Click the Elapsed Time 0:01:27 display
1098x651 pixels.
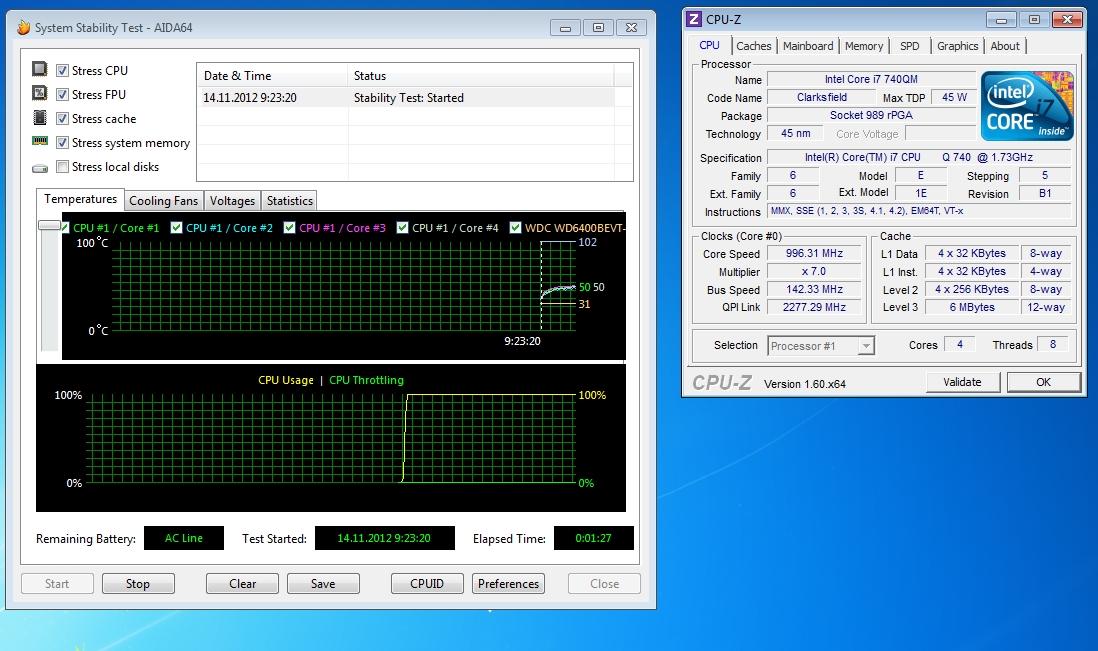click(594, 538)
